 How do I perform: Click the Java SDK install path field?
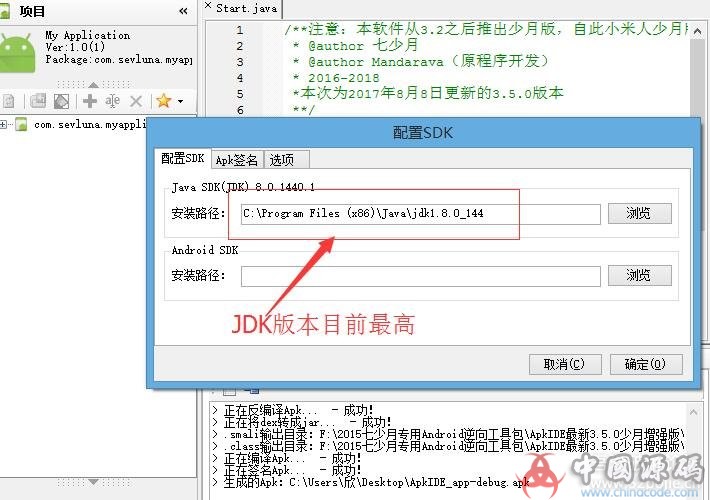tap(421, 213)
